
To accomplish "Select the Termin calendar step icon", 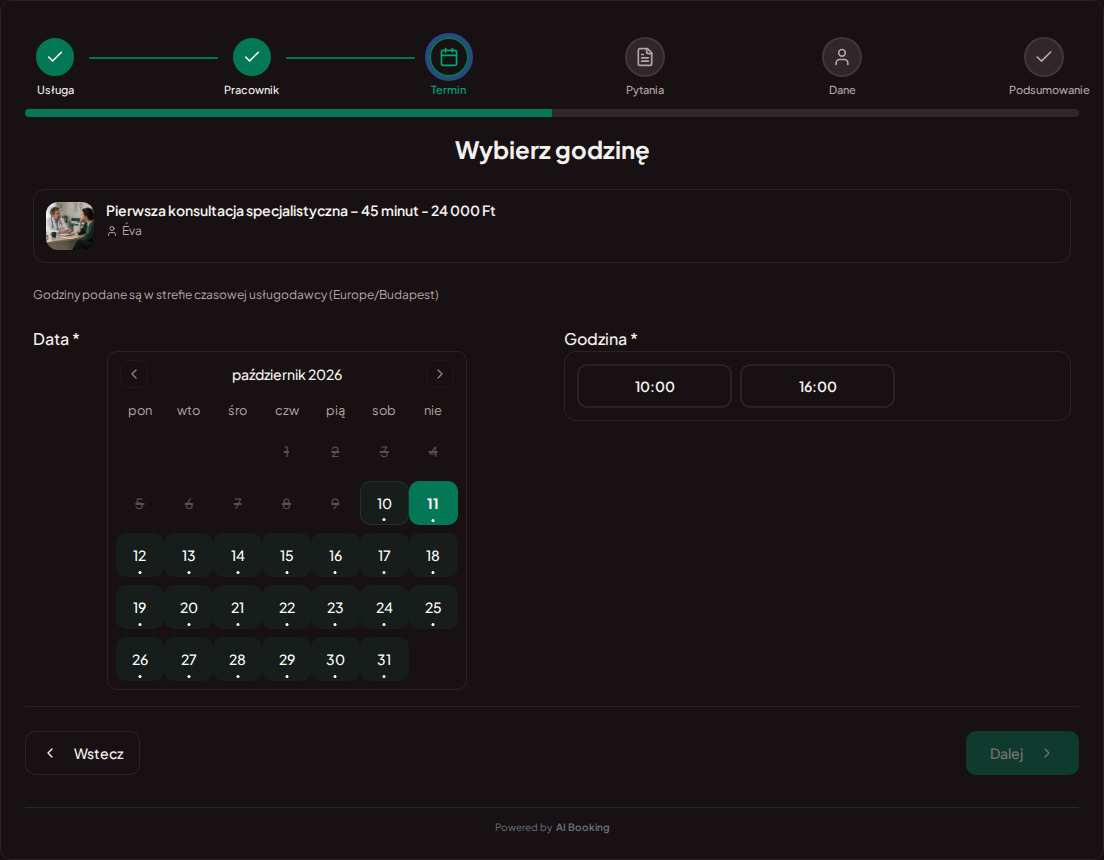I will pyautogui.click(x=448, y=57).
